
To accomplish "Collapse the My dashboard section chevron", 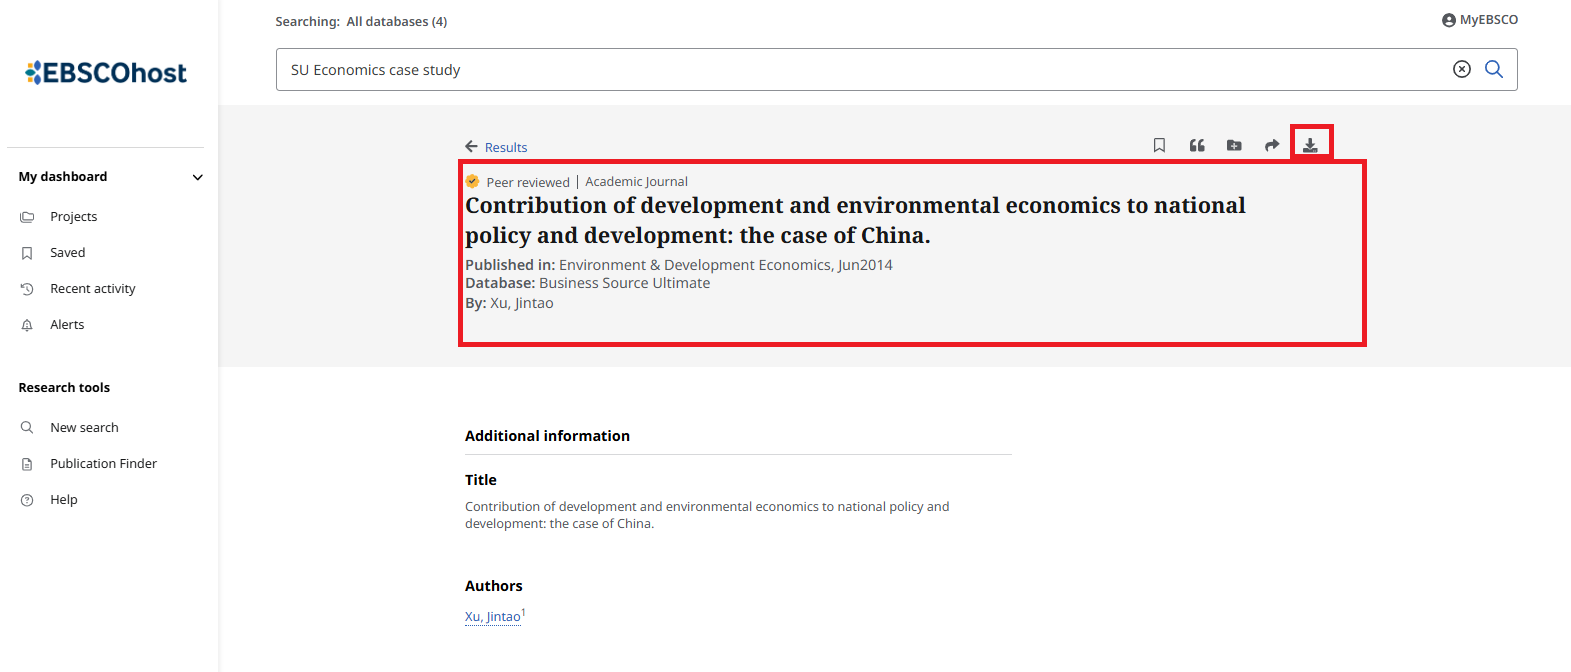I will tap(197, 177).
